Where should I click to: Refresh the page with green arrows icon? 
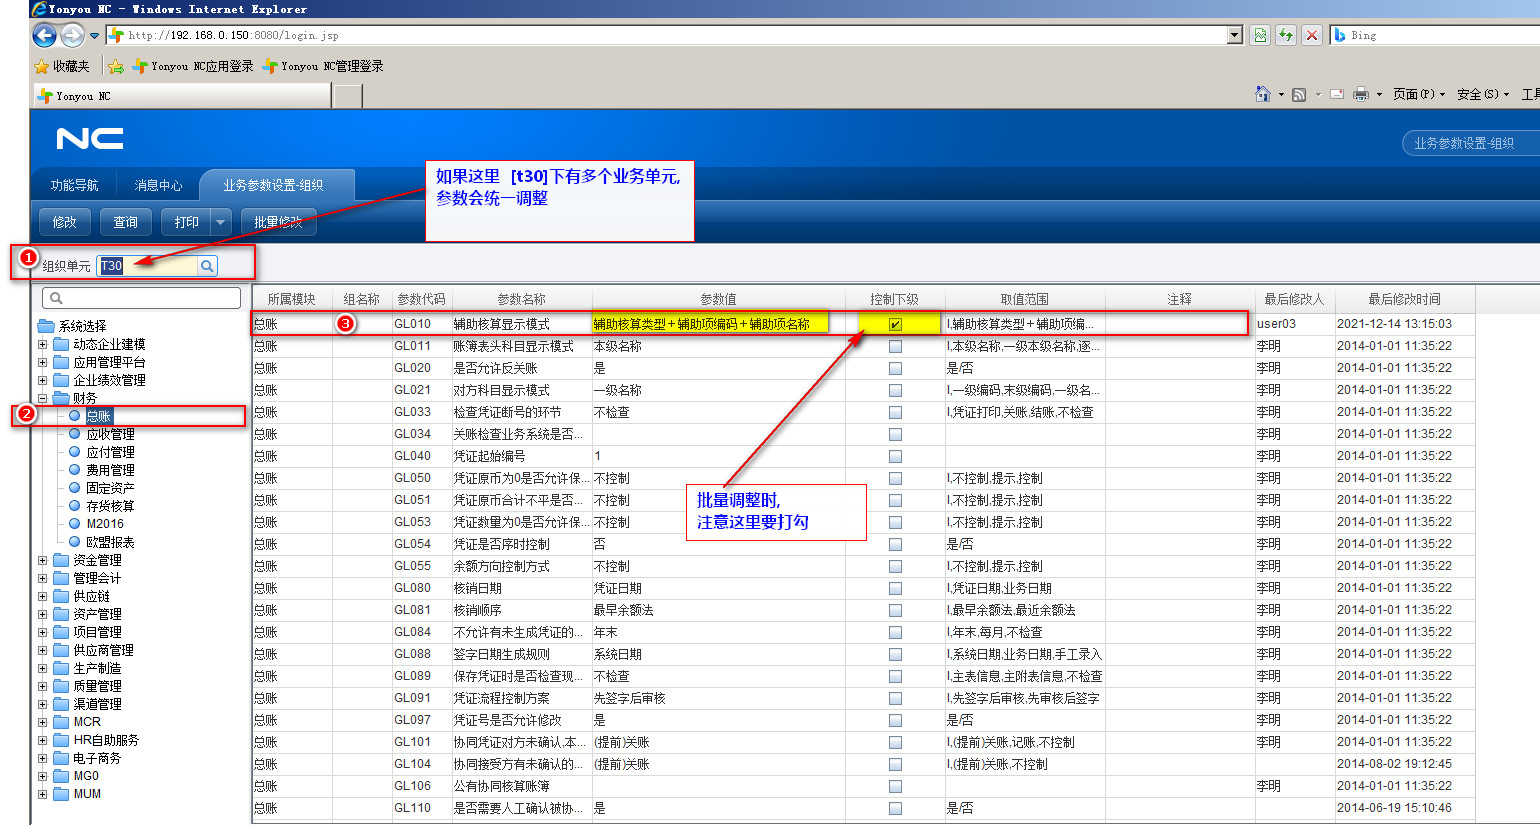[1286, 35]
